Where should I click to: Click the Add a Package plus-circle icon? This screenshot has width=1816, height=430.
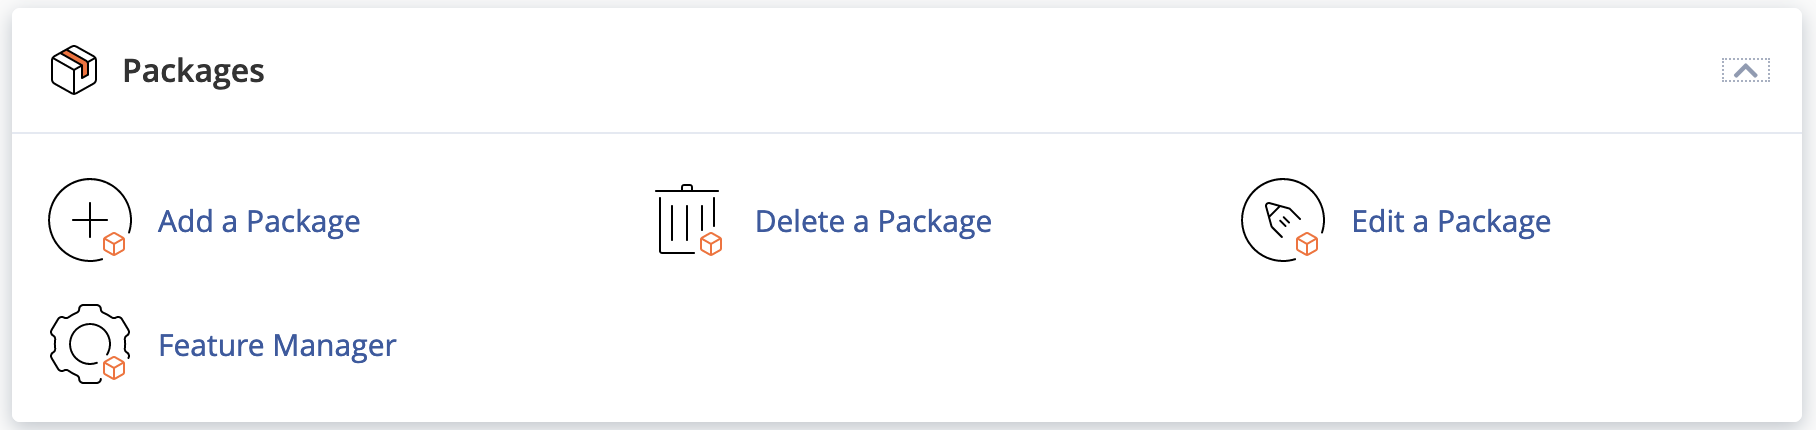pos(89,220)
